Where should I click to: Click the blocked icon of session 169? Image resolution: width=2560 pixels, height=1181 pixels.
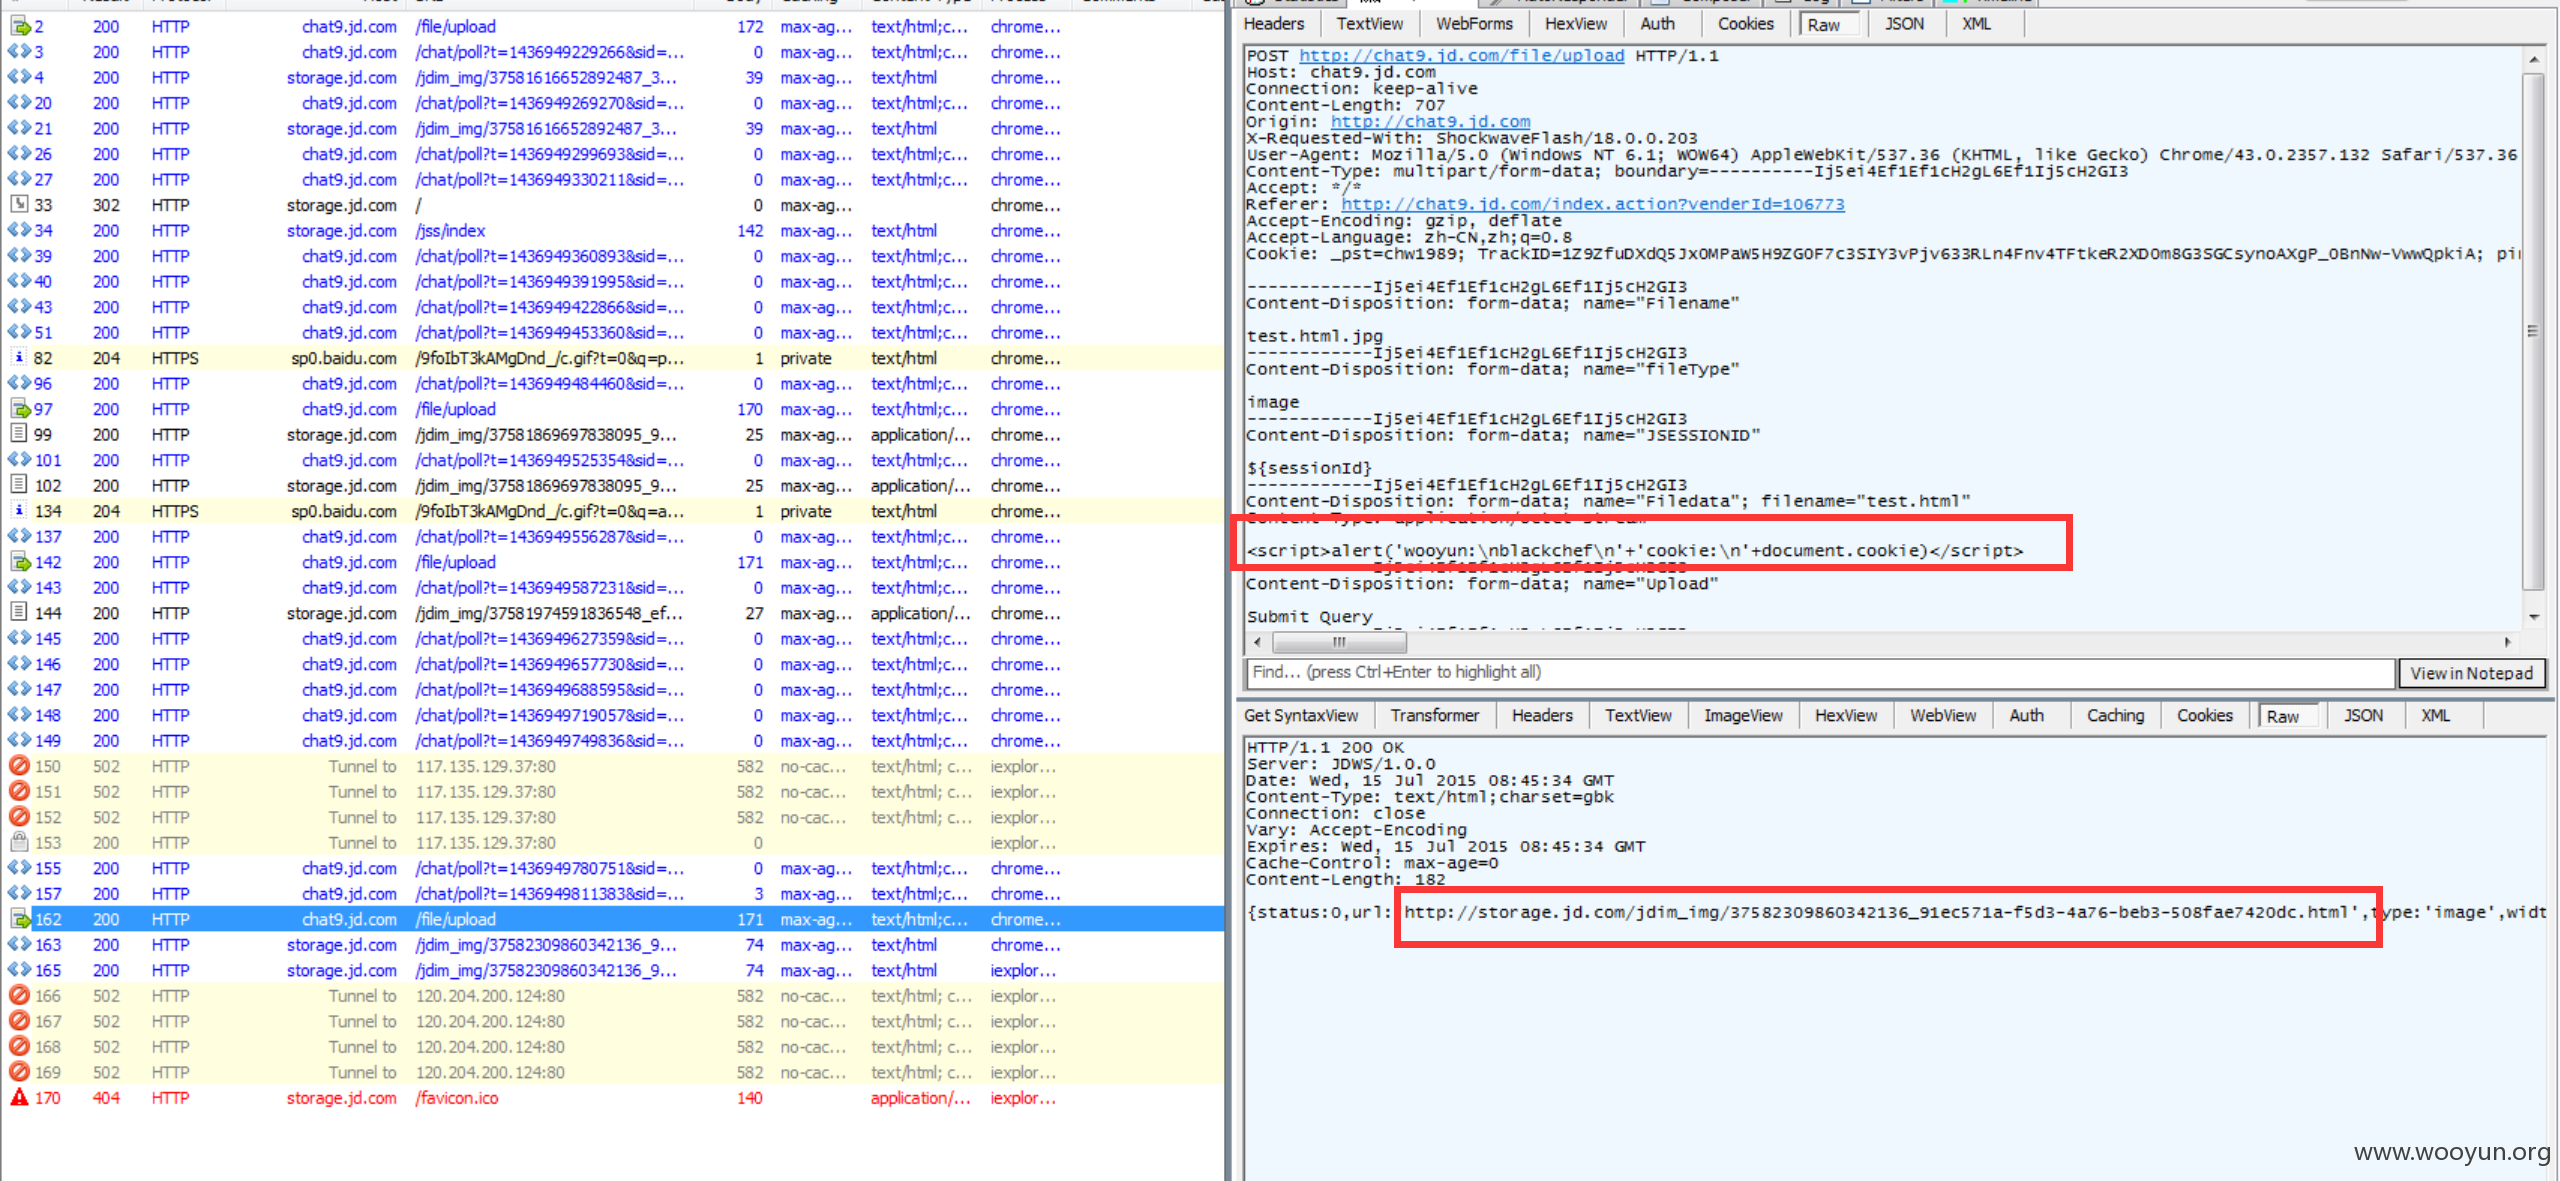point(19,1072)
